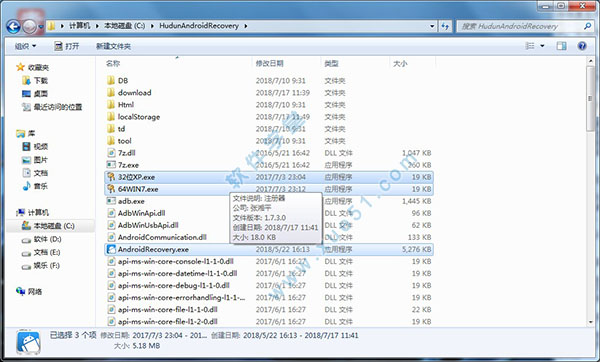Click HudunAndroidRecovery in address breadcrumb
This screenshot has height=362, width=600.
pos(199,26)
